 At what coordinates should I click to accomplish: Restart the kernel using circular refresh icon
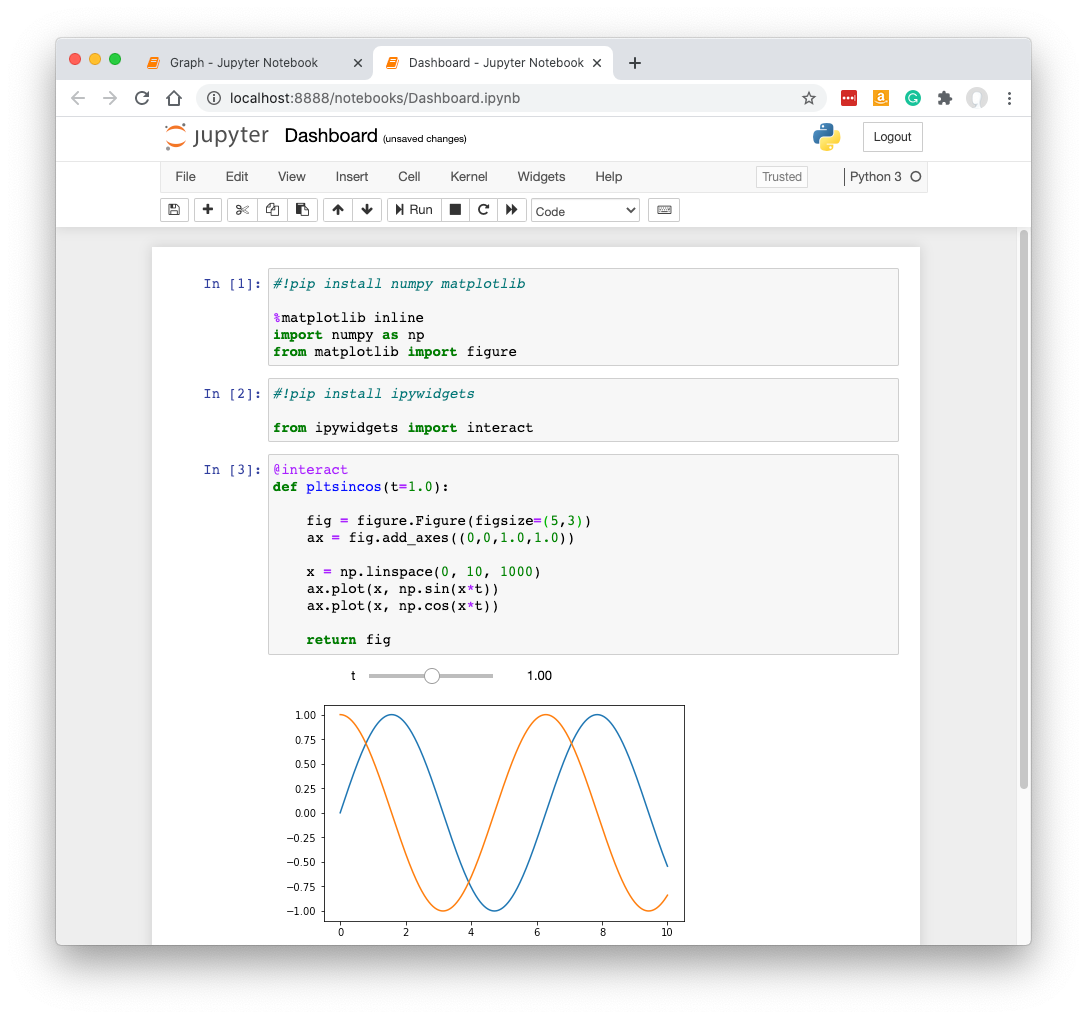pyautogui.click(x=483, y=210)
